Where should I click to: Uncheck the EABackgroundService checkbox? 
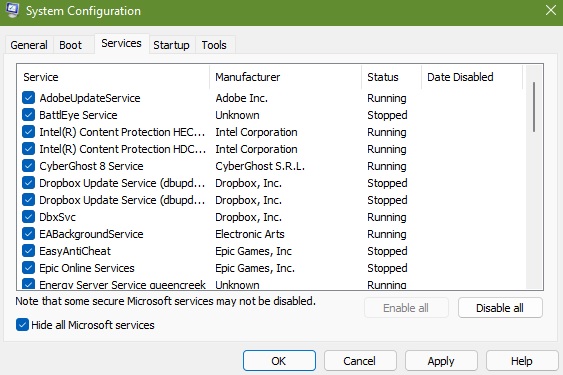pos(28,234)
